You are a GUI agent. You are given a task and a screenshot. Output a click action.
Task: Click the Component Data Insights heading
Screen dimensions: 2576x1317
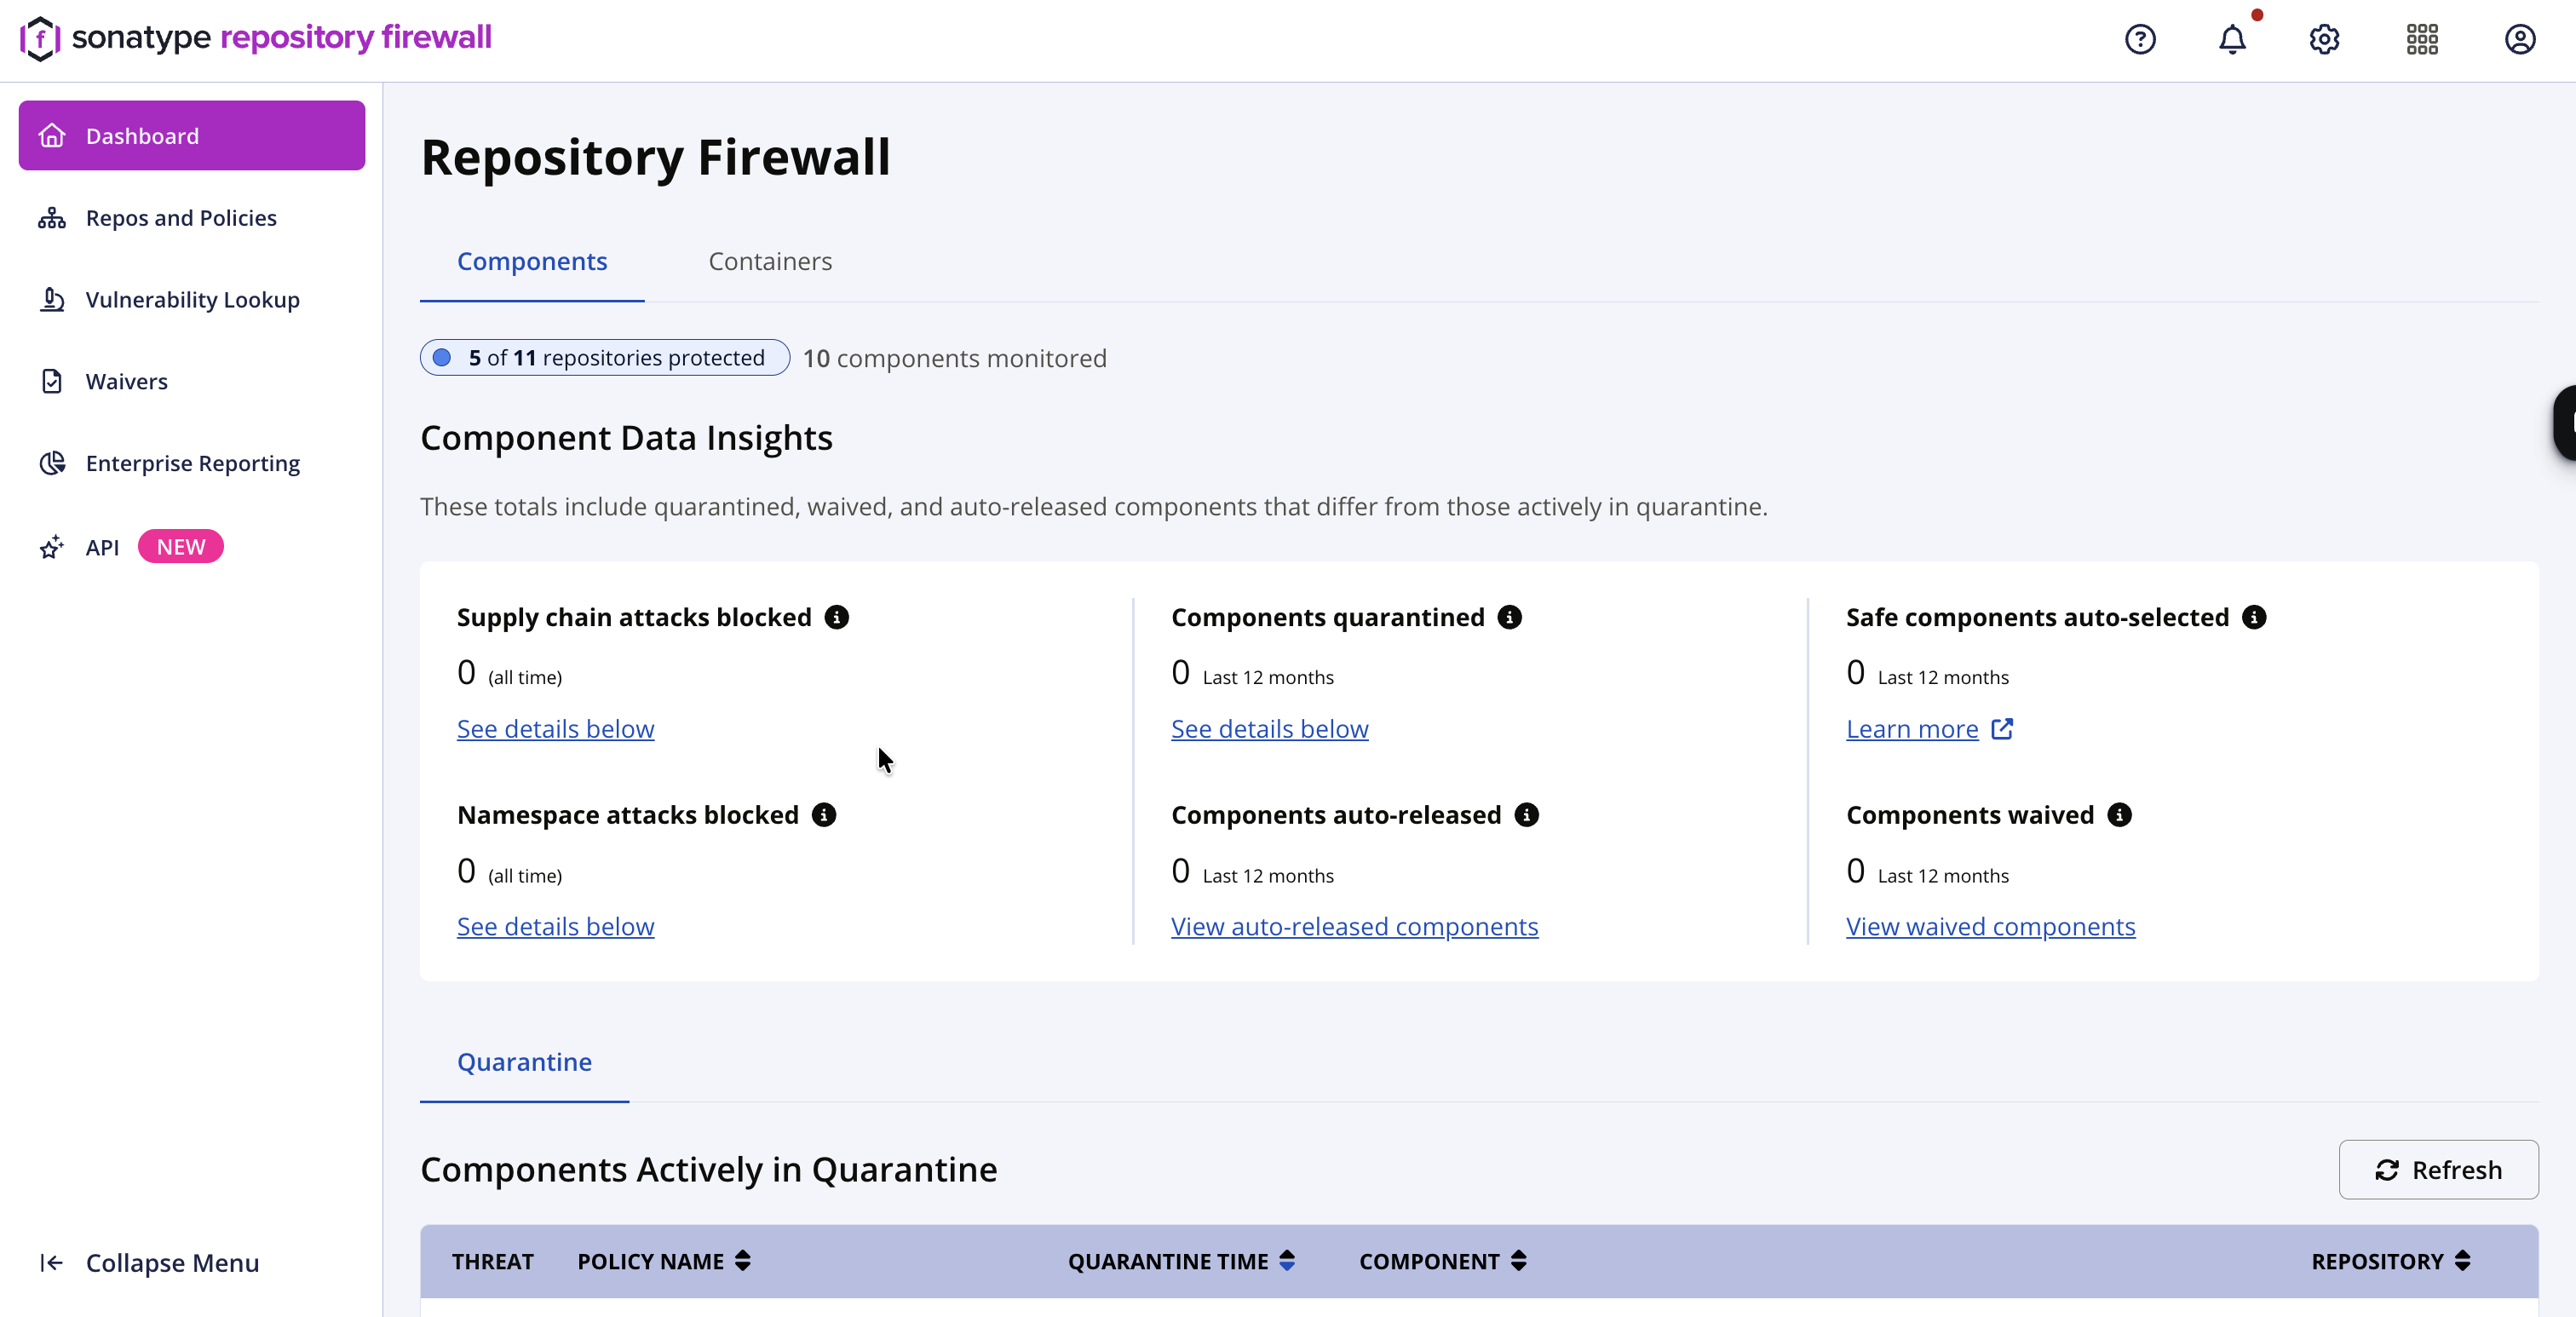click(x=626, y=438)
